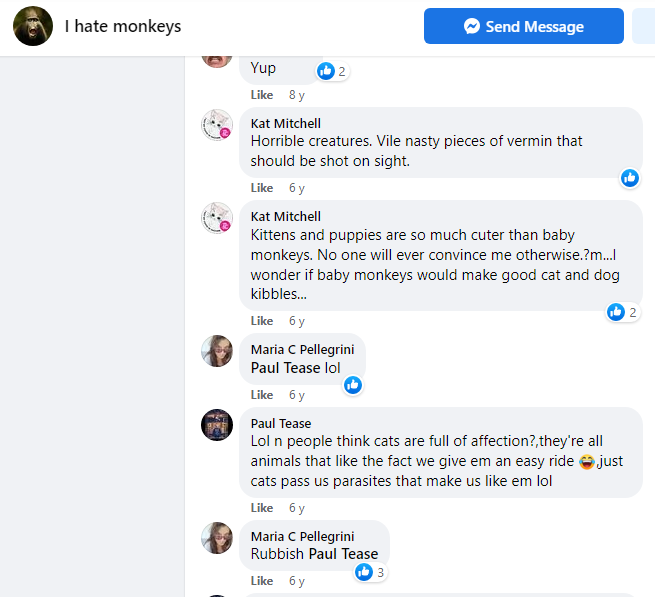
Task: Click like reaction on "Paul Tease lol" comment
Action: click(352, 385)
